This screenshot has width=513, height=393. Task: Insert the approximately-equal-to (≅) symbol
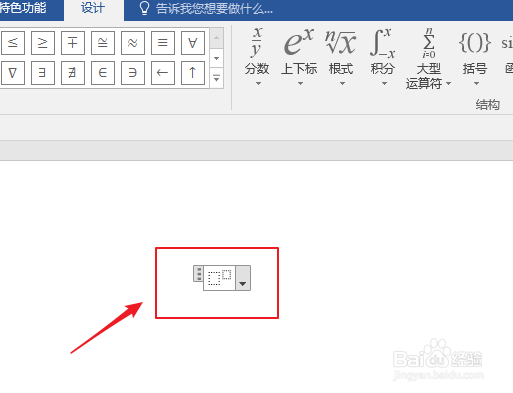coord(103,43)
